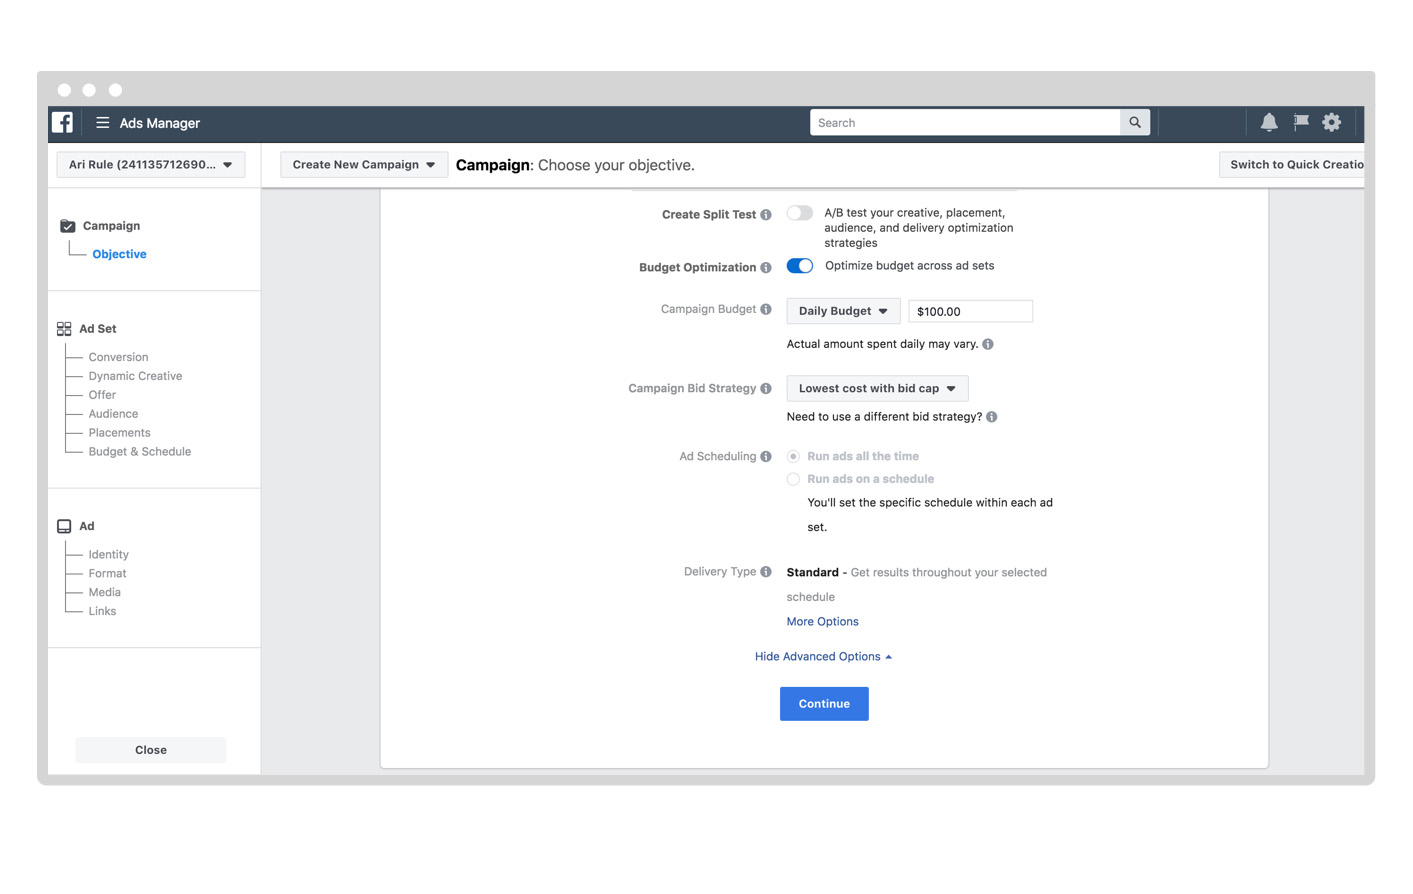Screen dimensions: 1413x894
Task: Go to Objective in the sidebar
Action: tap(119, 254)
